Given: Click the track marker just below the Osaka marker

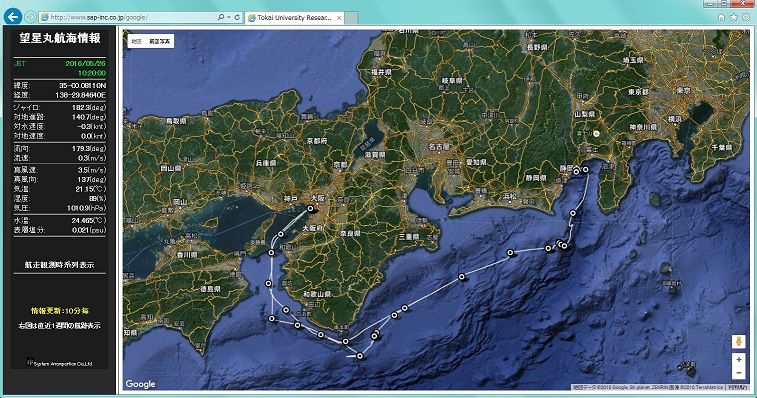Looking at the screenshot, I should 281,234.
